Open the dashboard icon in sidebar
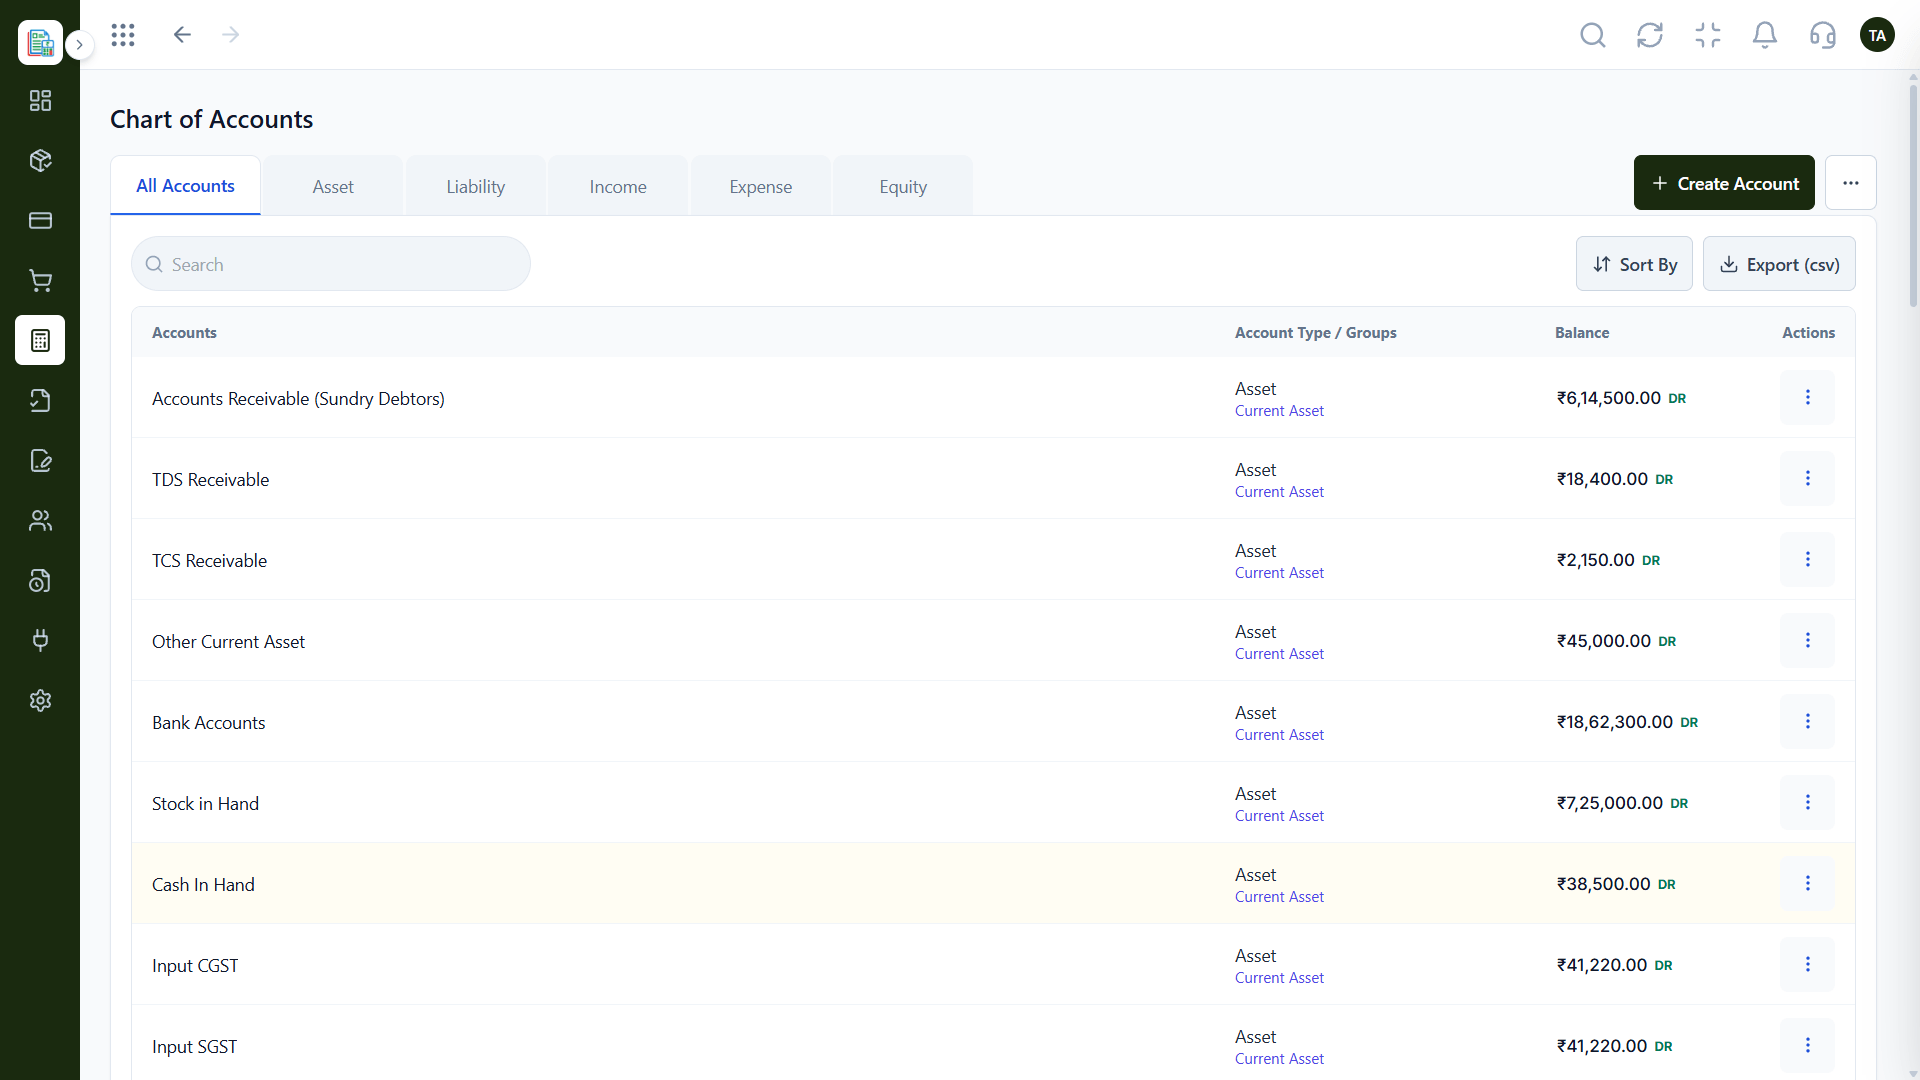Screen dimensions: 1920x1080 (x=40, y=101)
